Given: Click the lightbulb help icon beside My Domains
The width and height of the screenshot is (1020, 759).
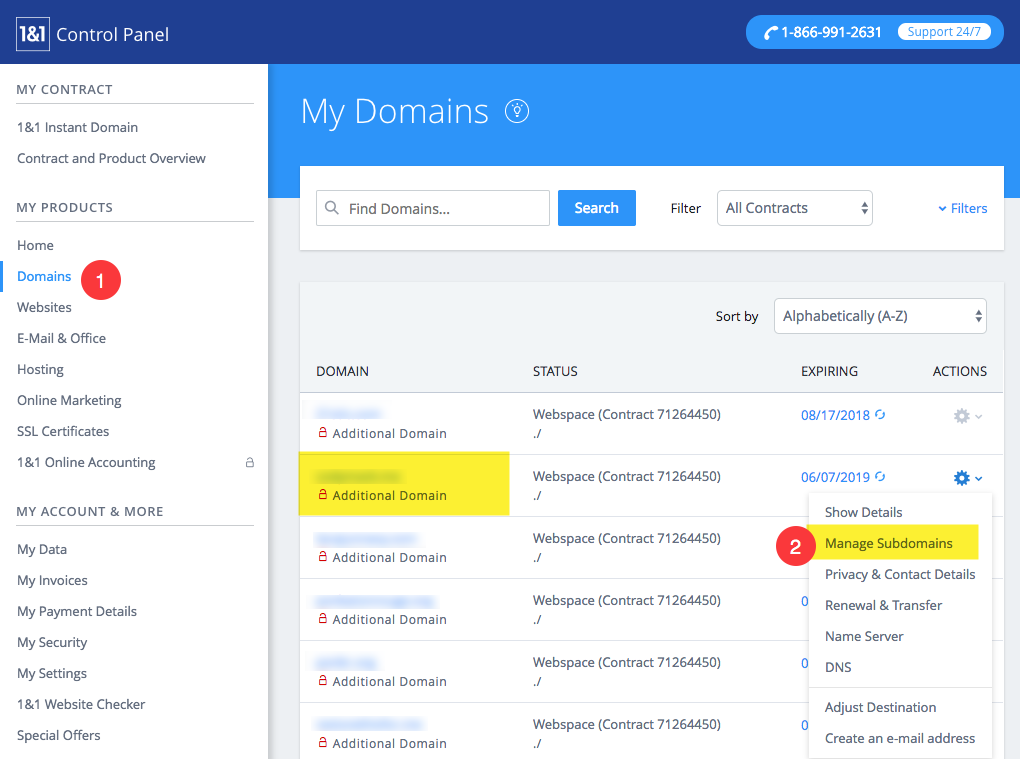Looking at the screenshot, I should pos(517,111).
